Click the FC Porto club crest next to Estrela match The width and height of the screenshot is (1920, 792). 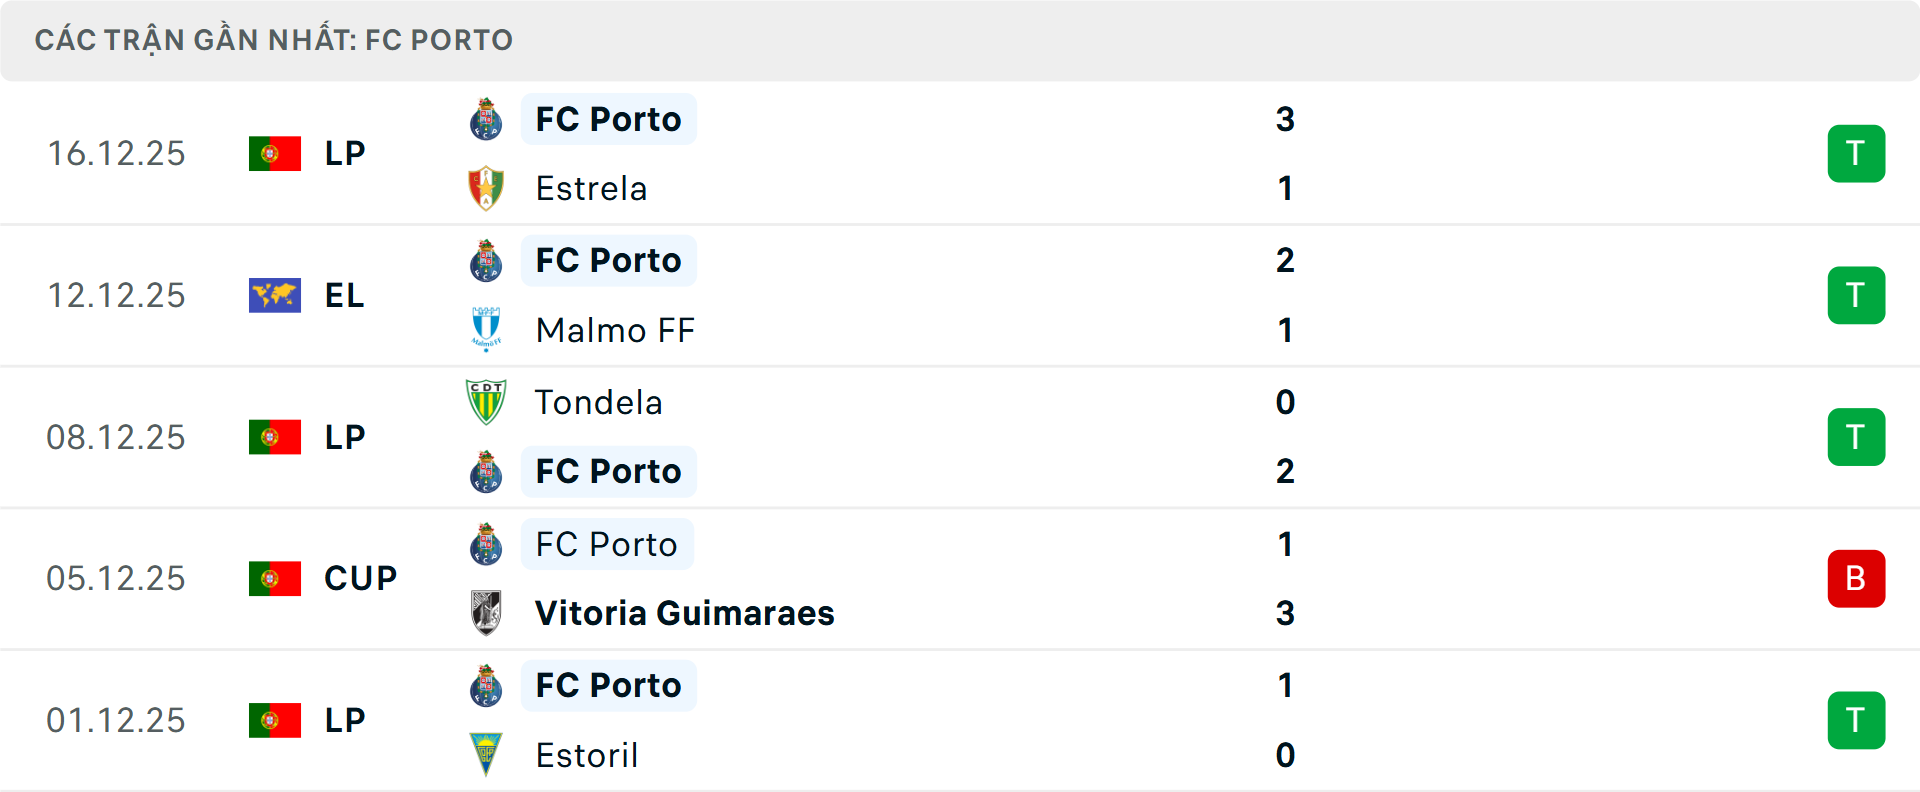(486, 119)
